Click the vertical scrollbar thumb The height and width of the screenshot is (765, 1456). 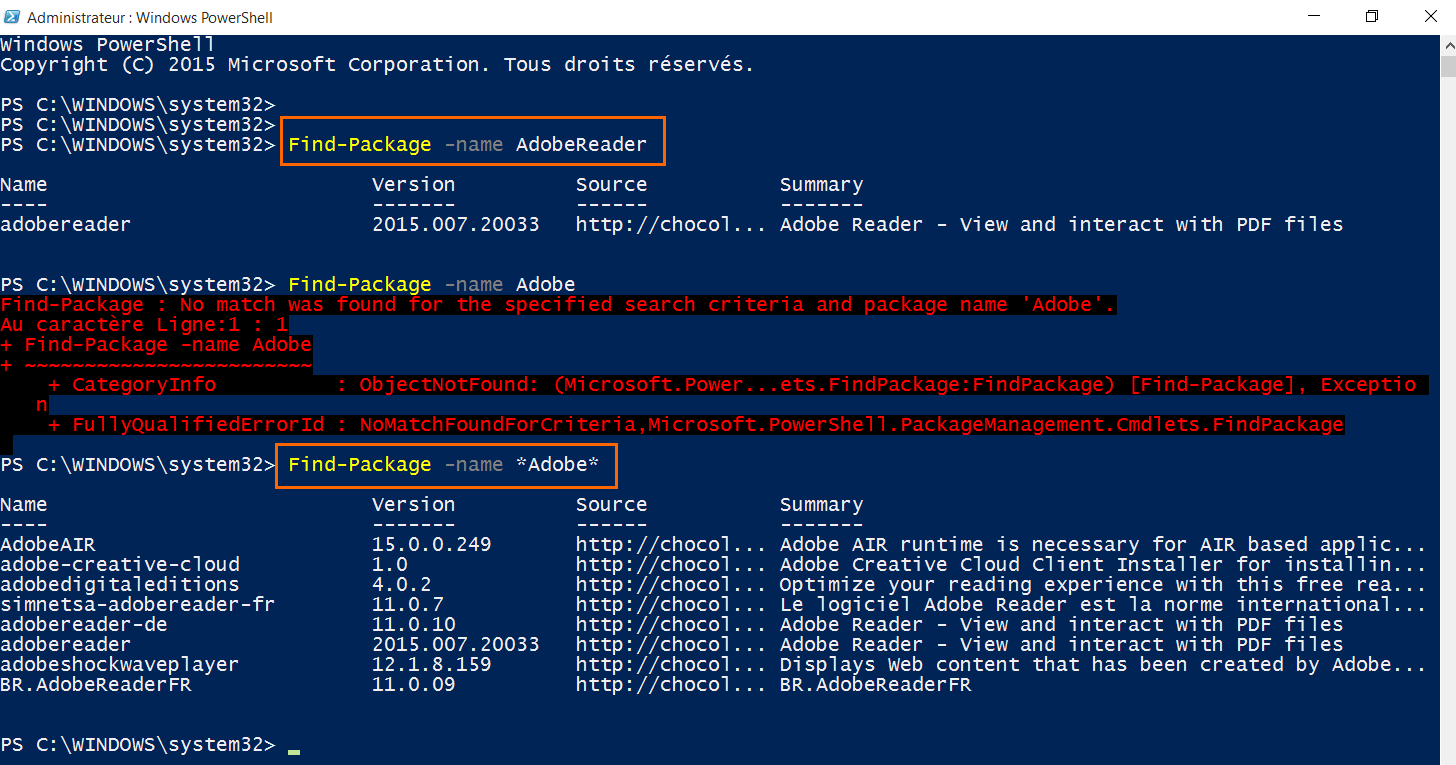pos(1447,66)
